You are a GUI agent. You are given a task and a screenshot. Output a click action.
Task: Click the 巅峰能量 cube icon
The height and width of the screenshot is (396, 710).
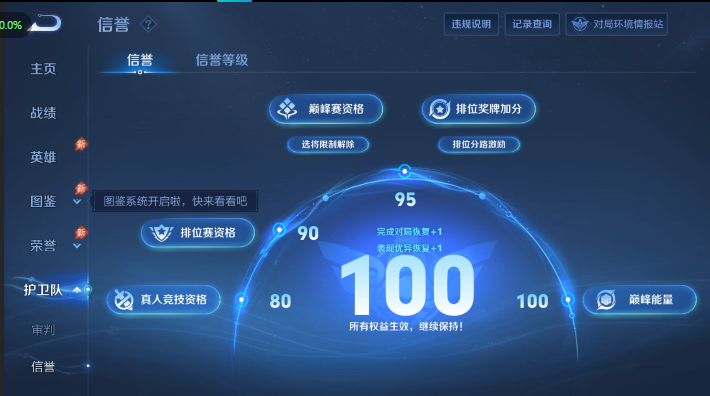click(605, 300)
